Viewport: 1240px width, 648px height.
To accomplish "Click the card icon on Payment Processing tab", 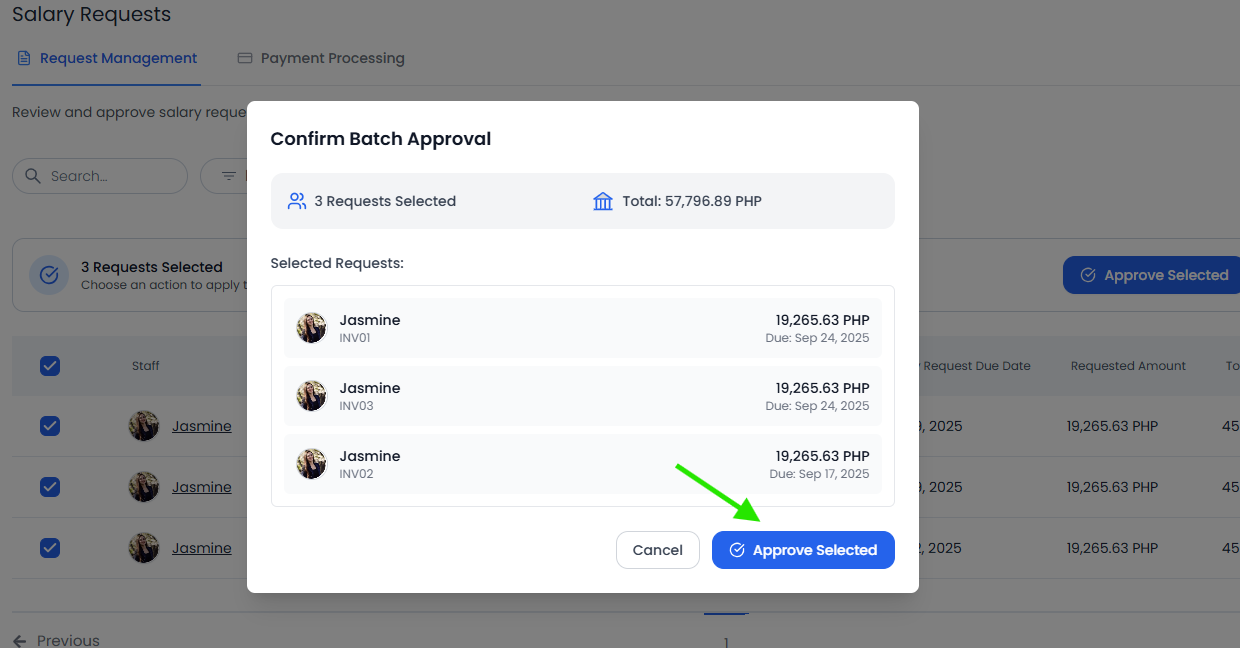I will pos(245,58).
